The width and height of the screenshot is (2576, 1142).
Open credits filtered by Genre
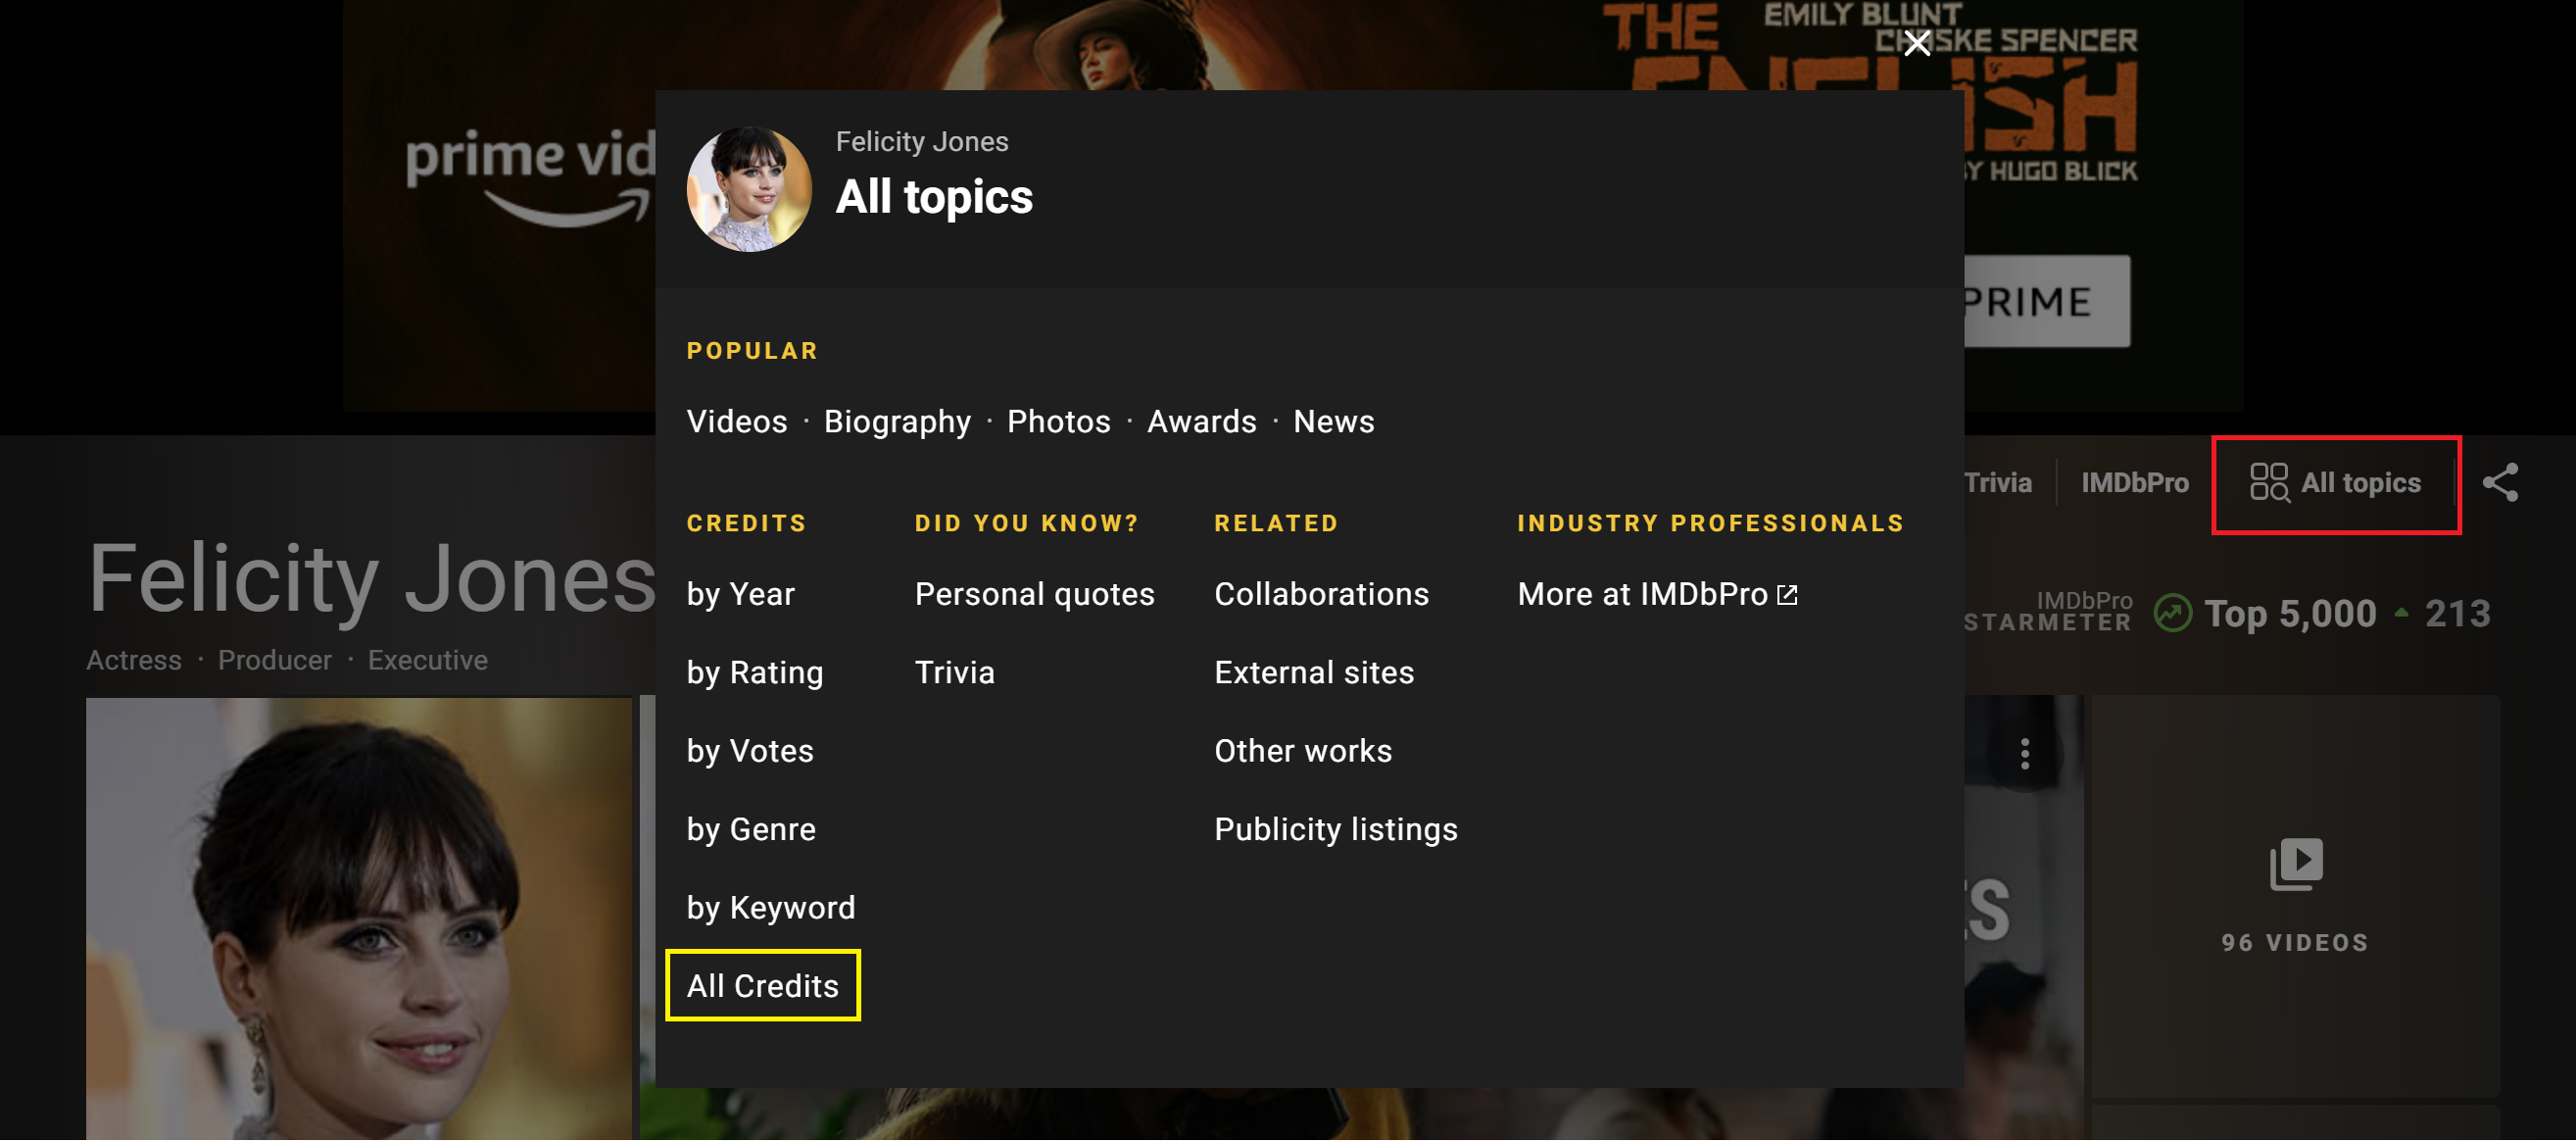point(750,828)
